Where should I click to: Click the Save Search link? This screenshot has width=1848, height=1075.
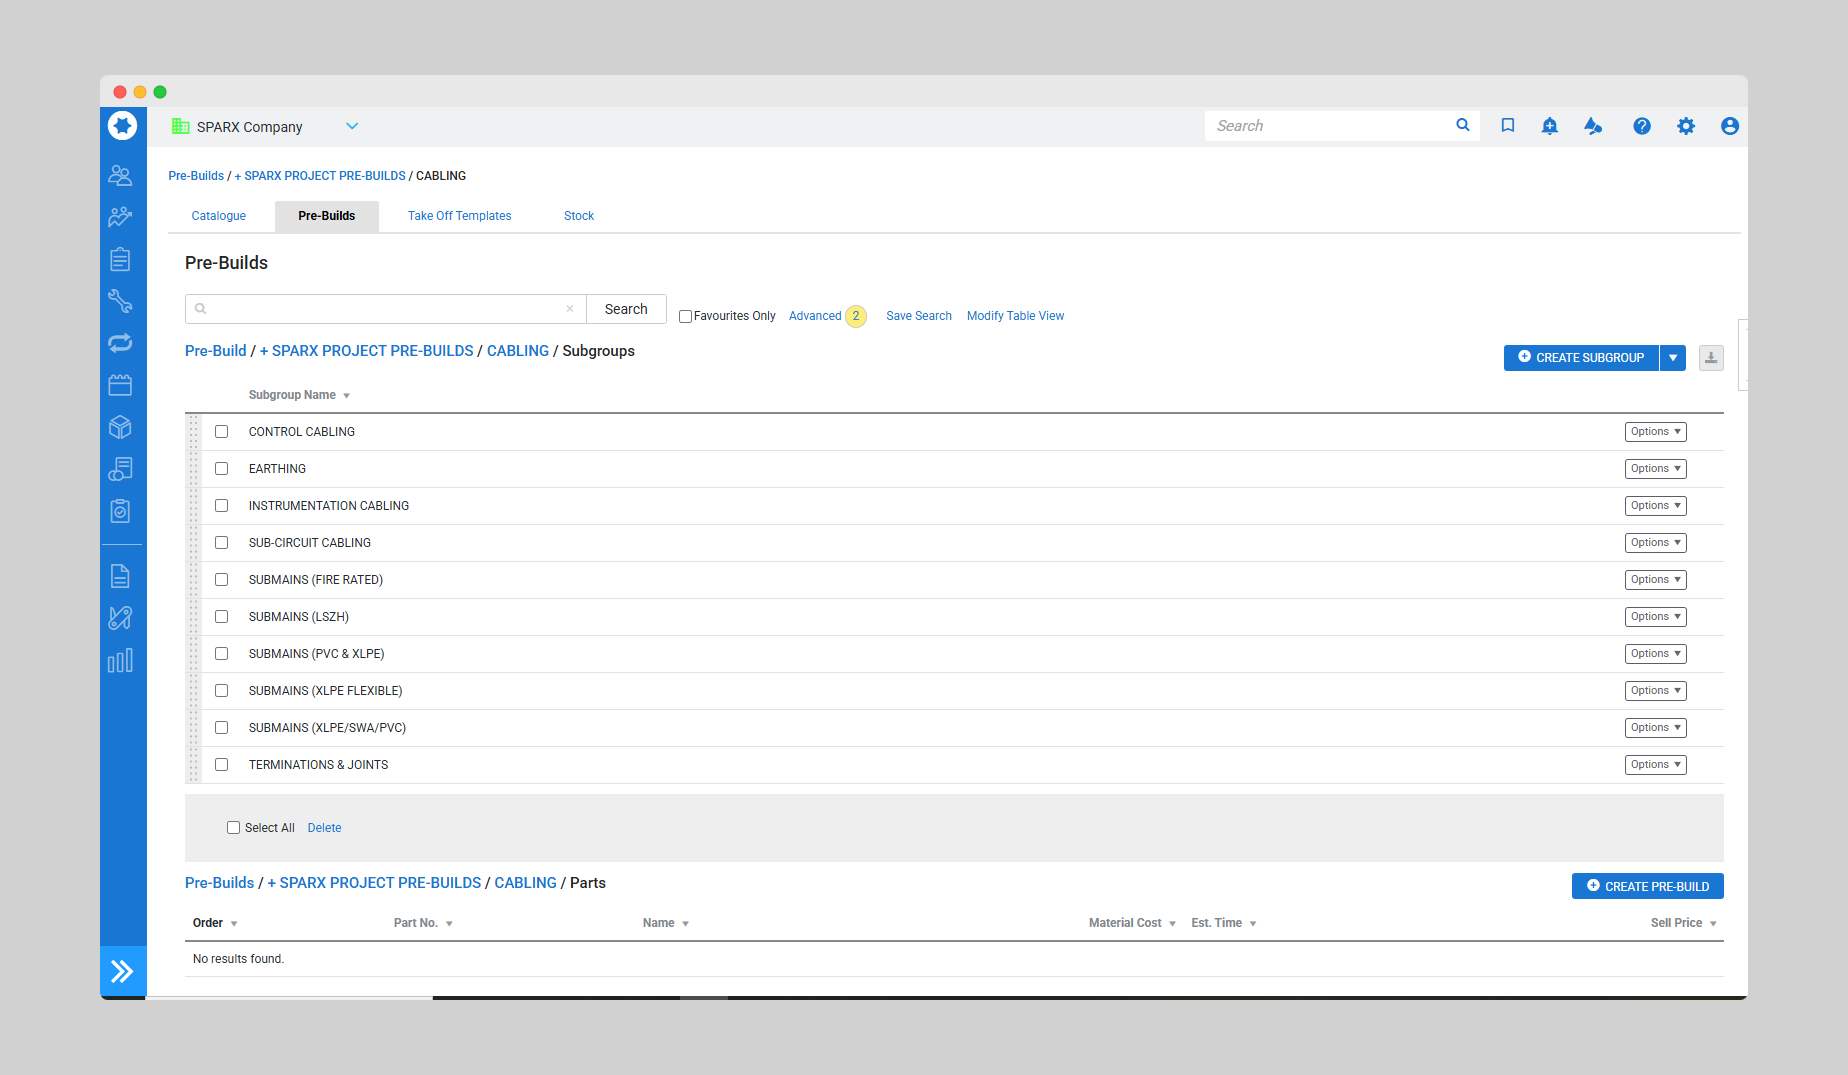pyautogui.click(x=919, y=316)
